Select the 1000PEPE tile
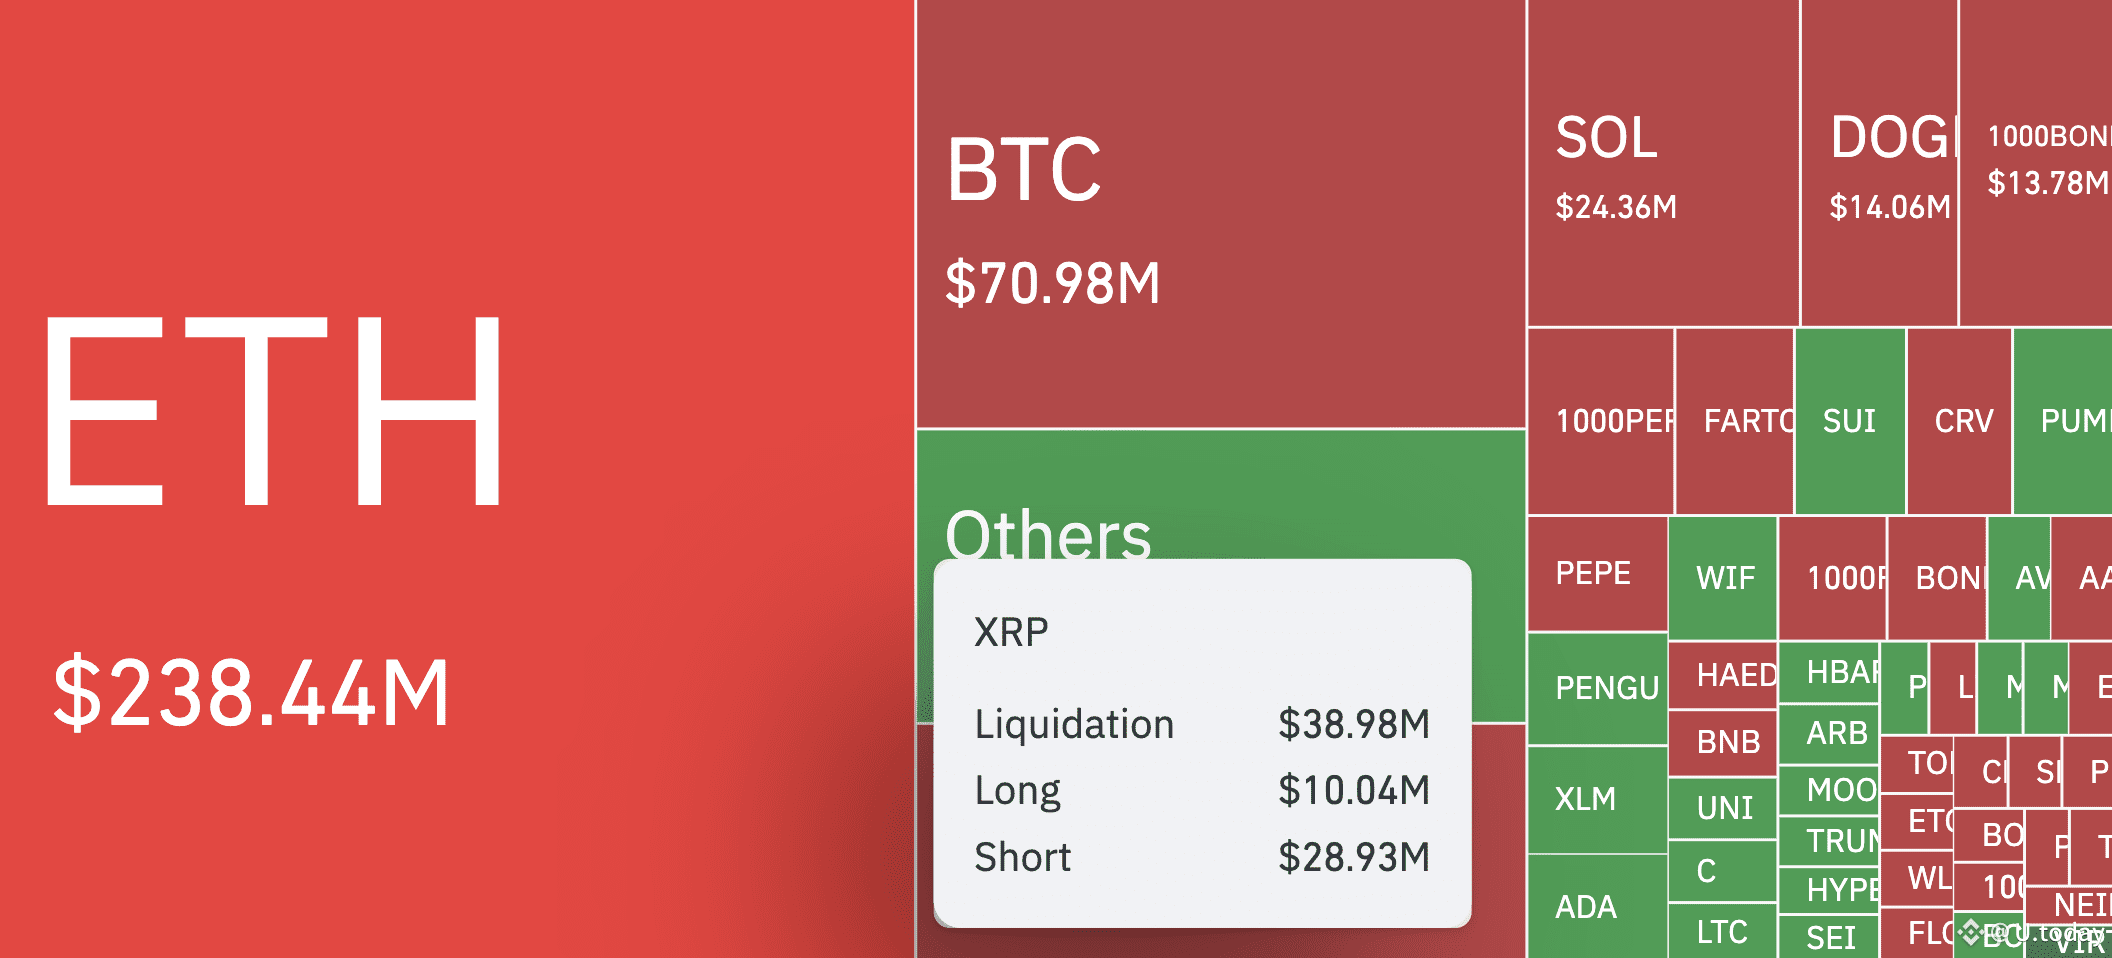 pos(1601,421)
